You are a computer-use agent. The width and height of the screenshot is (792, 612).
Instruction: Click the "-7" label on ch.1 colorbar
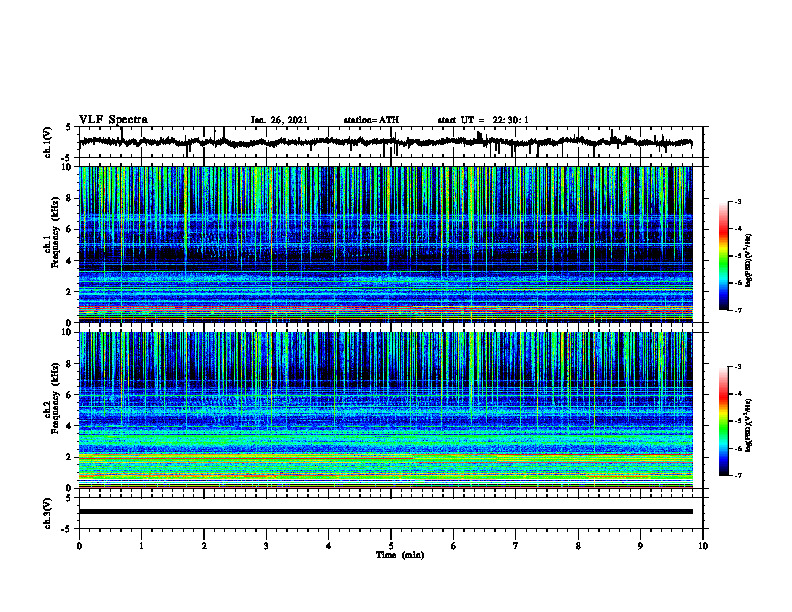[737, 311]
